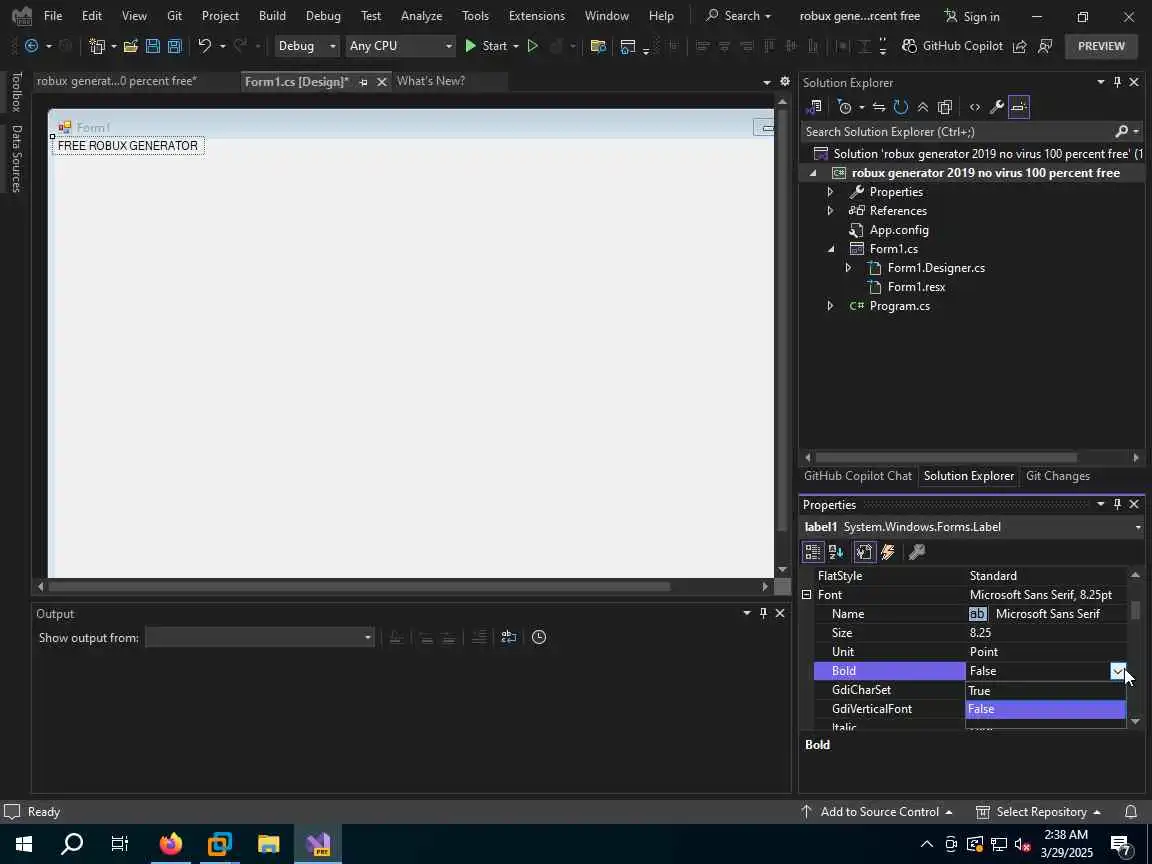Toggle auto-hide pin on Output panel
This screenshot has height=864, width=1152.
[763, 613]
